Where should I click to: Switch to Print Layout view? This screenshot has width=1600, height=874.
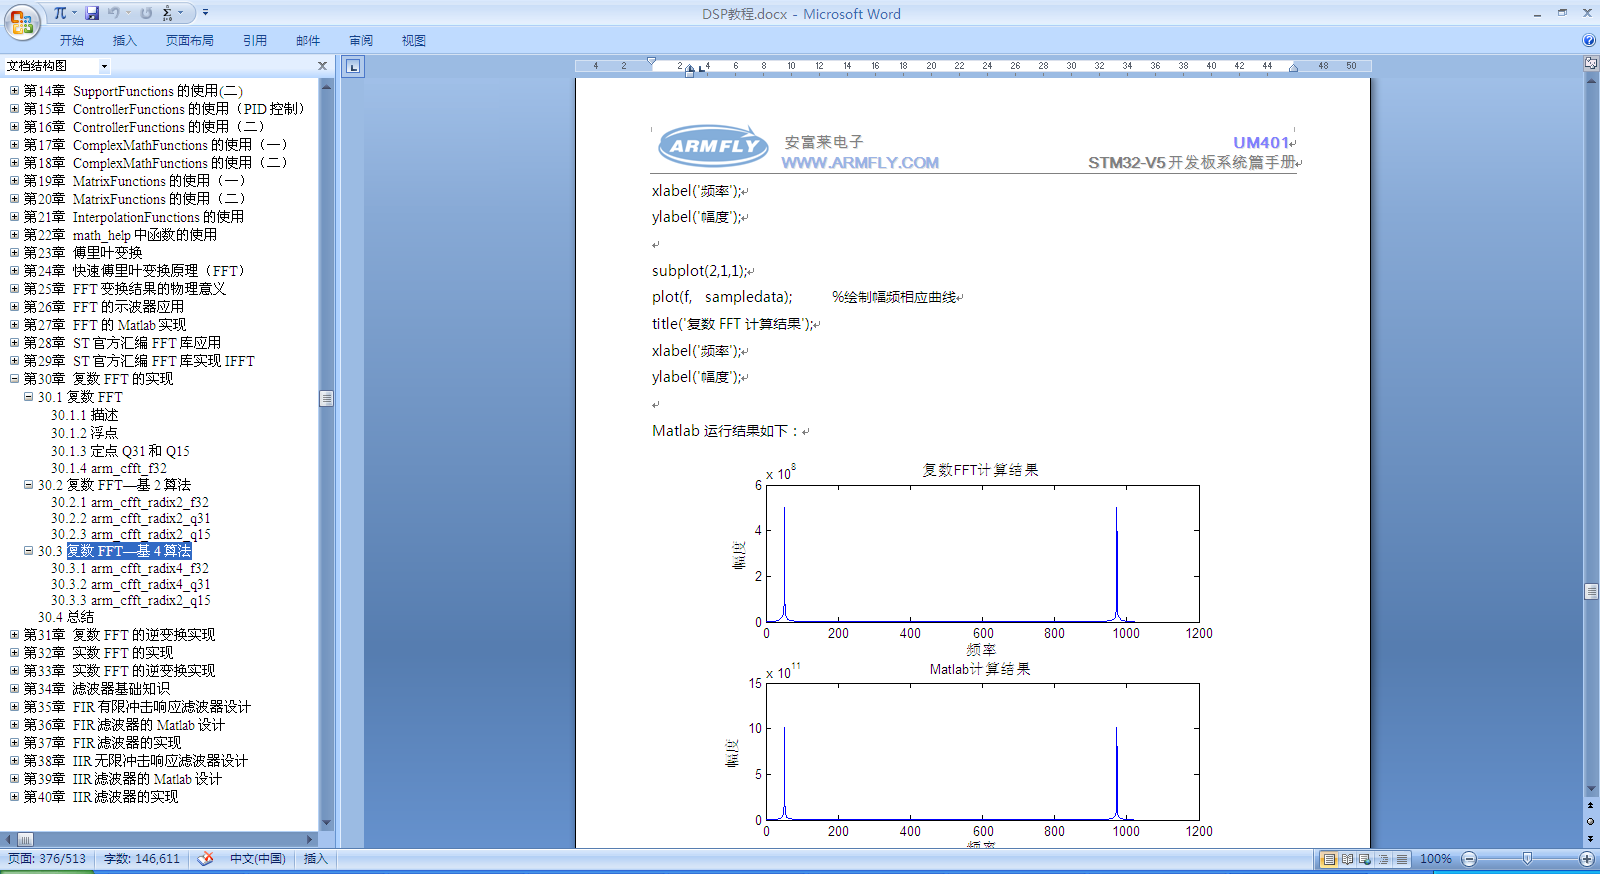[x=1329, y=859]
